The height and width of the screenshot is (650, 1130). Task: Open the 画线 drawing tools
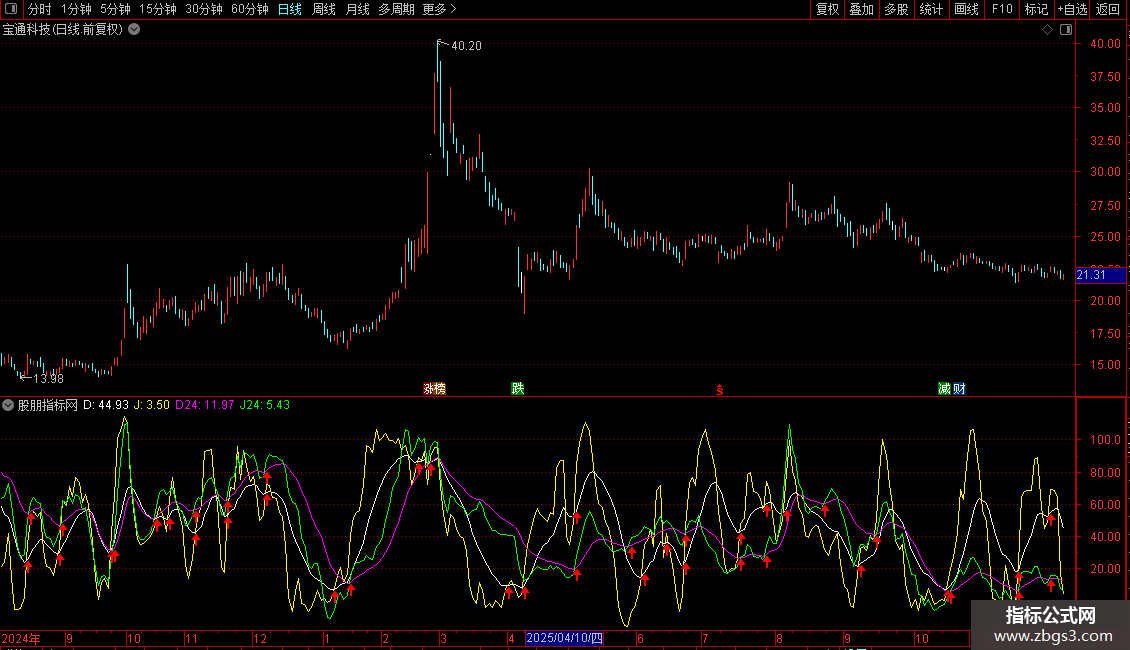(x=966, y=9)
